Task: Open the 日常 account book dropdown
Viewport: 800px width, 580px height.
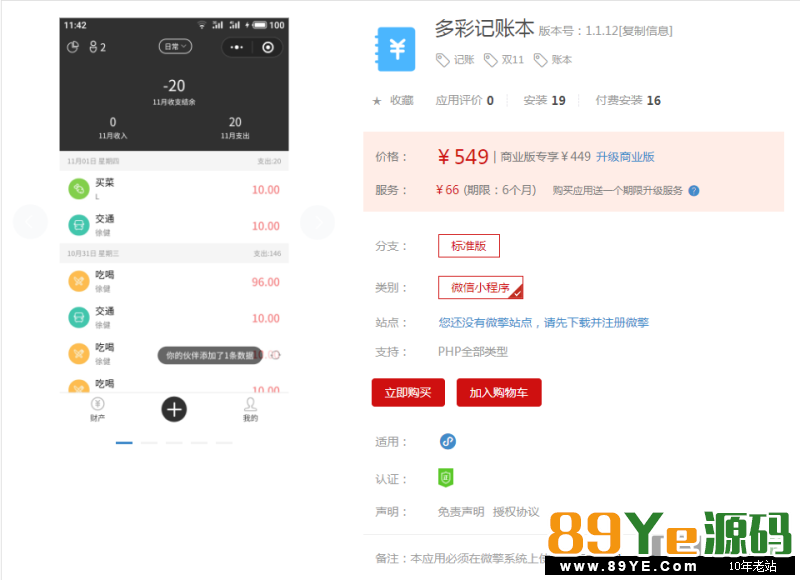Action: click(x=175, y=46)
